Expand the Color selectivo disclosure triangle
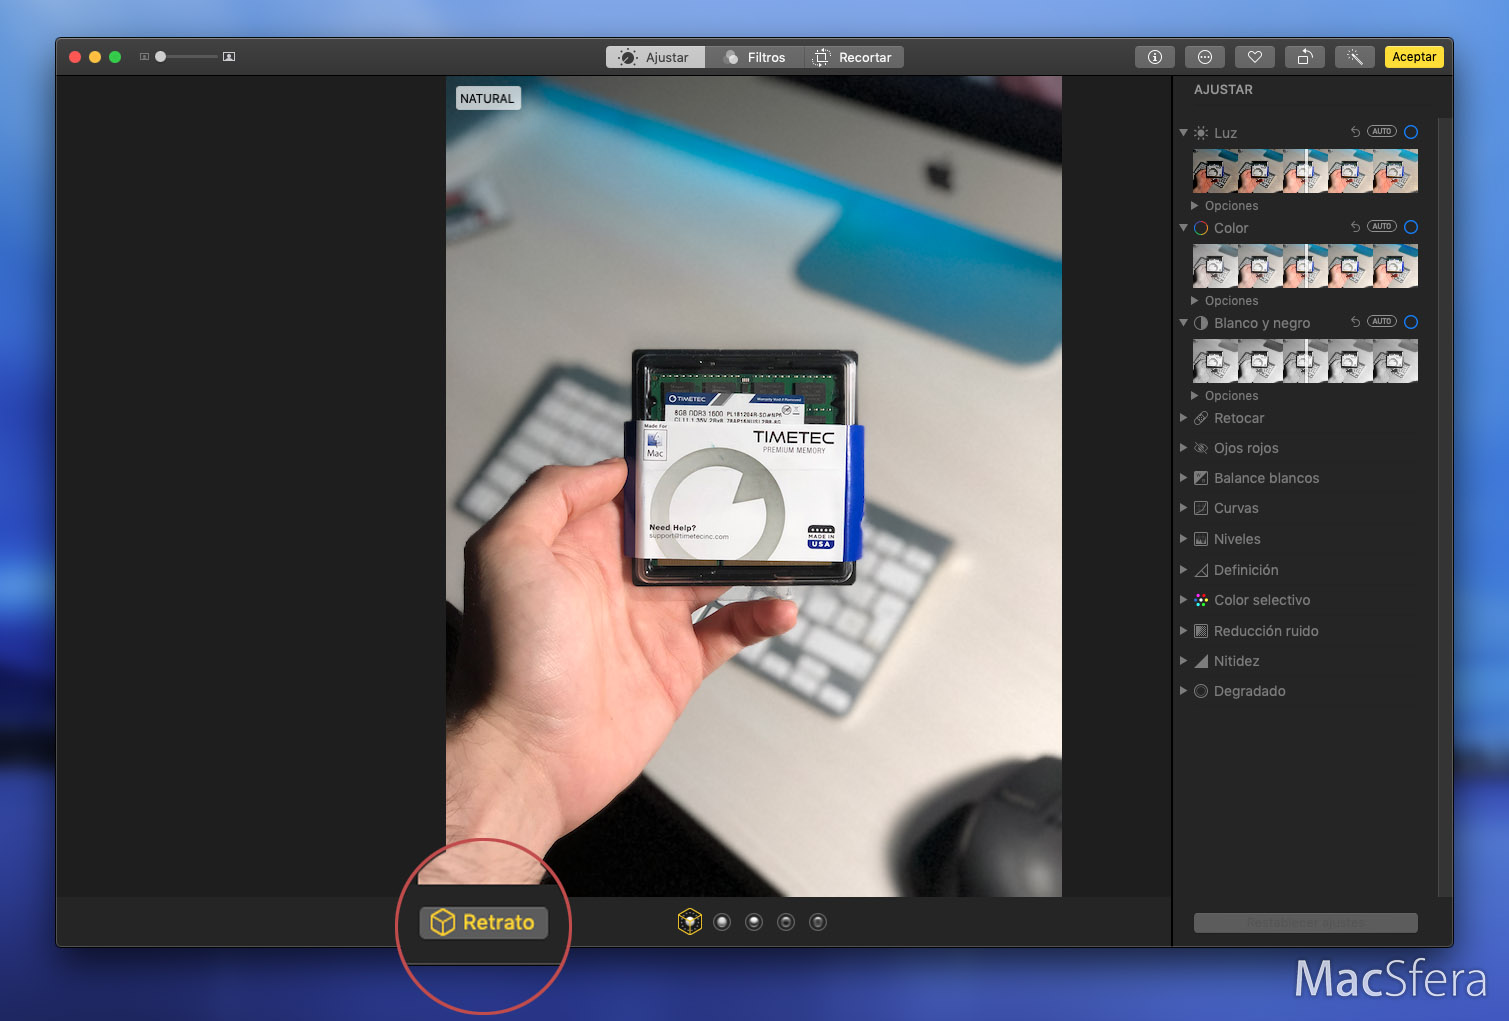Screen dimensions: 1509x1021 click(1184, 600)
